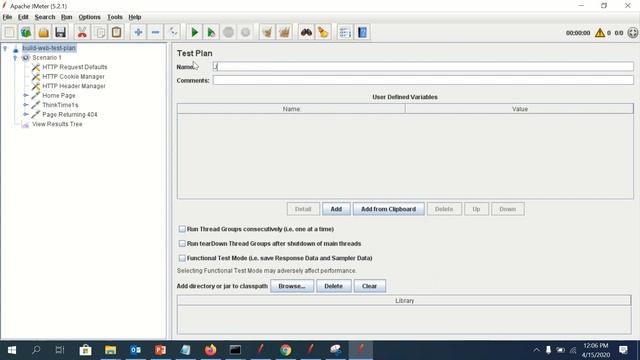The image size is (640, 360).
Task: Open Outlook from the taskbar
Action: [x=136, y=350]
